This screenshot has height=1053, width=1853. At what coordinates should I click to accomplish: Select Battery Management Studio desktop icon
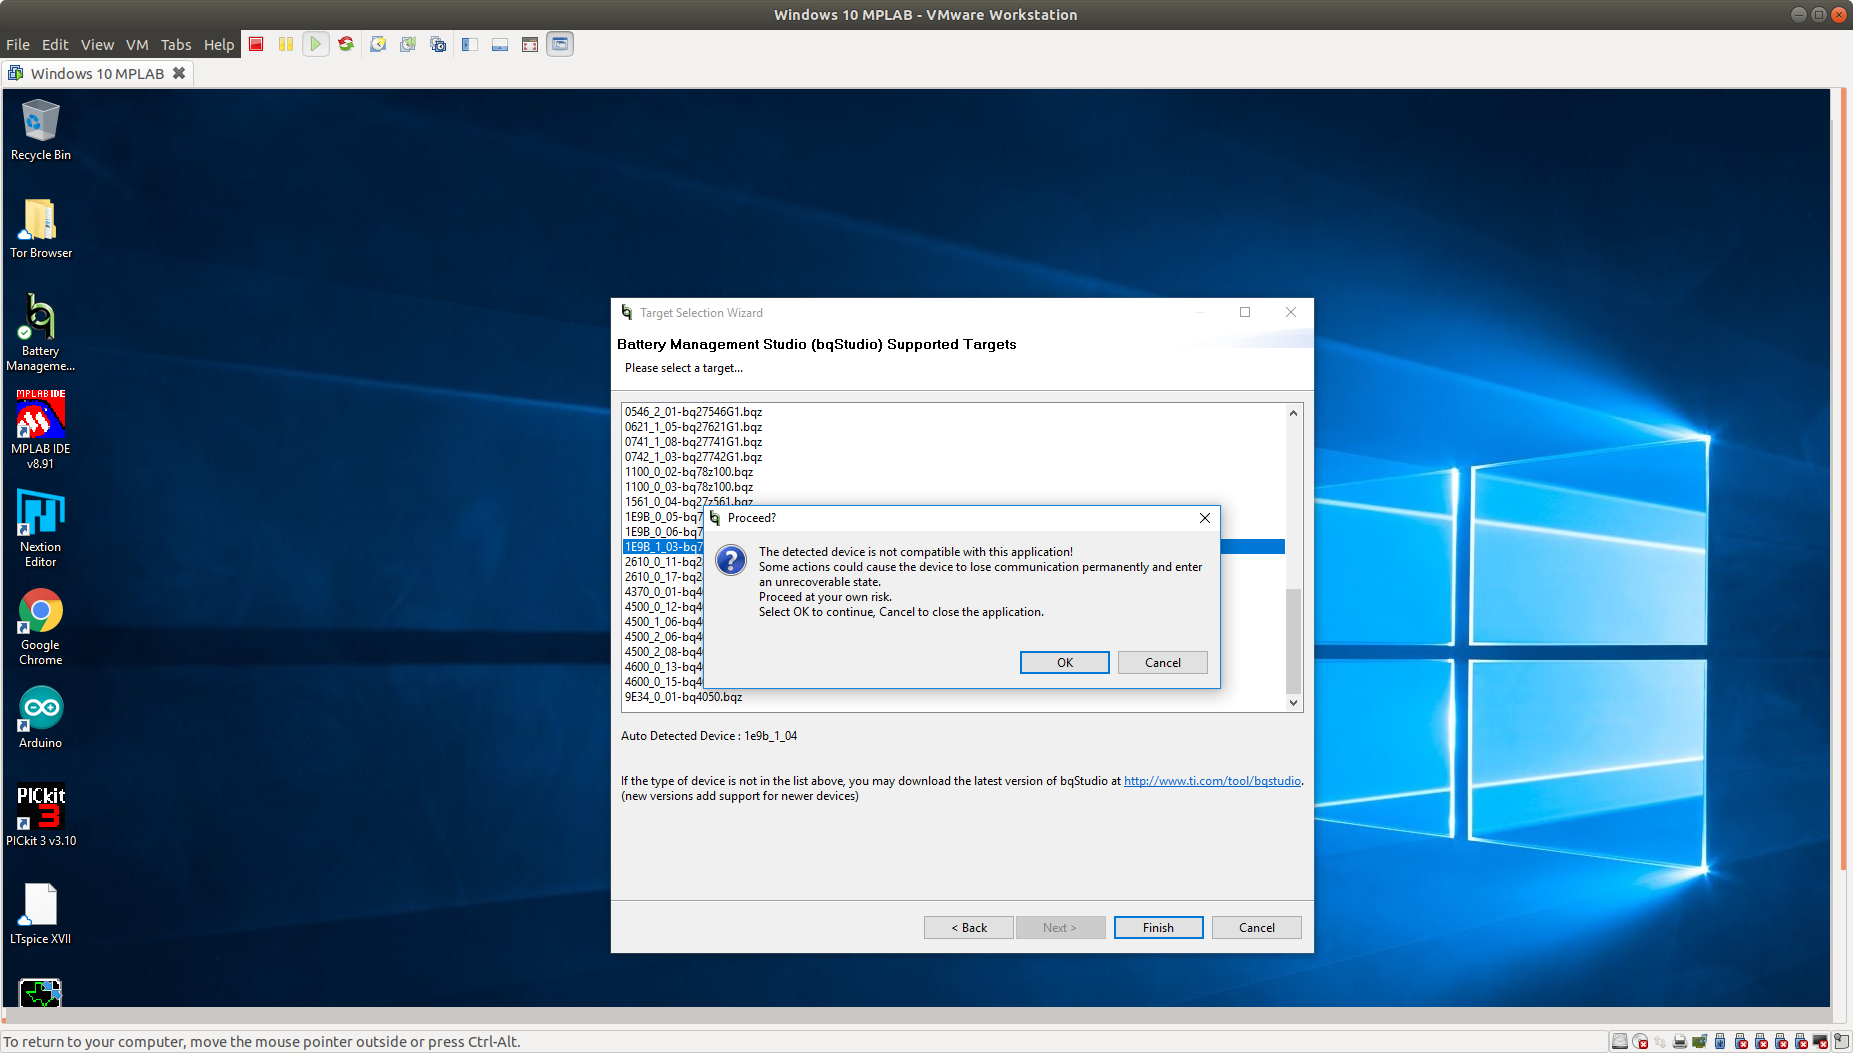pos(41,333)
